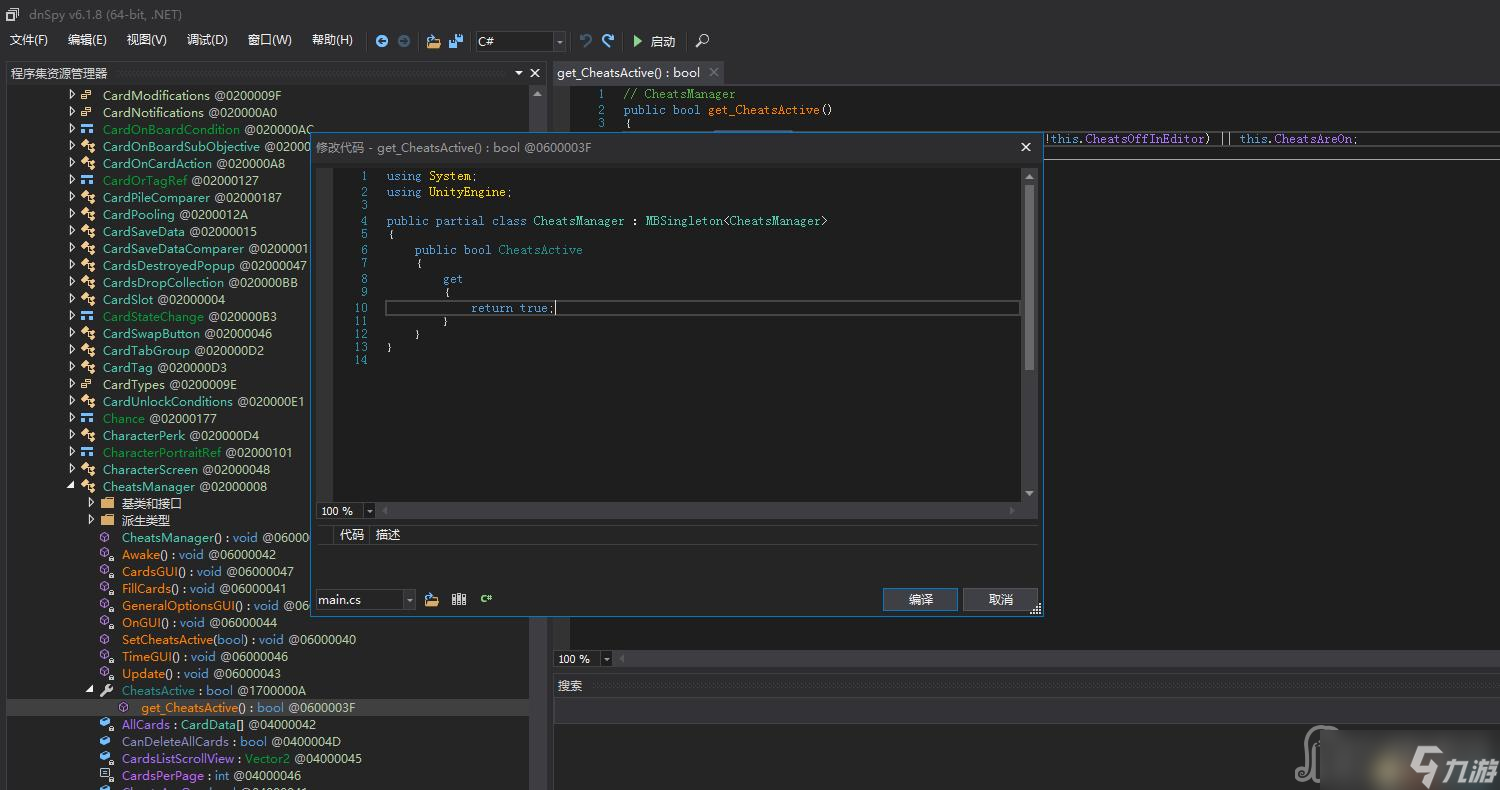The height and width of the screenshot is (790, 1500).
Task: Expand the CardTag tree node
Action: [x=72, y=367]
